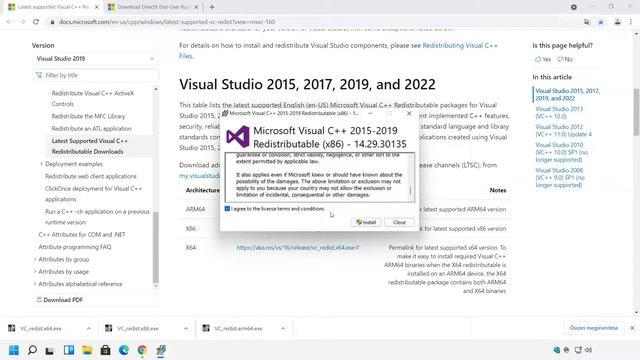
Task: Open File Explorer from the taskbar
Action: click(x=87, y=350)
